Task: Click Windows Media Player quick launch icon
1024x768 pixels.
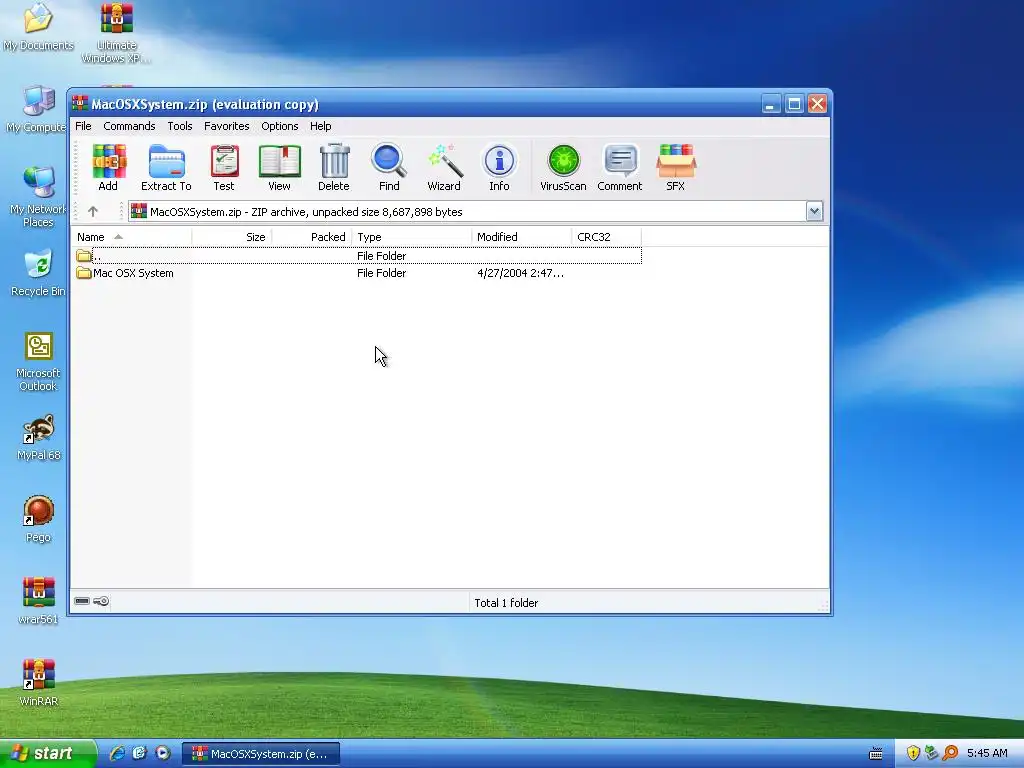Action: [163, 753]
